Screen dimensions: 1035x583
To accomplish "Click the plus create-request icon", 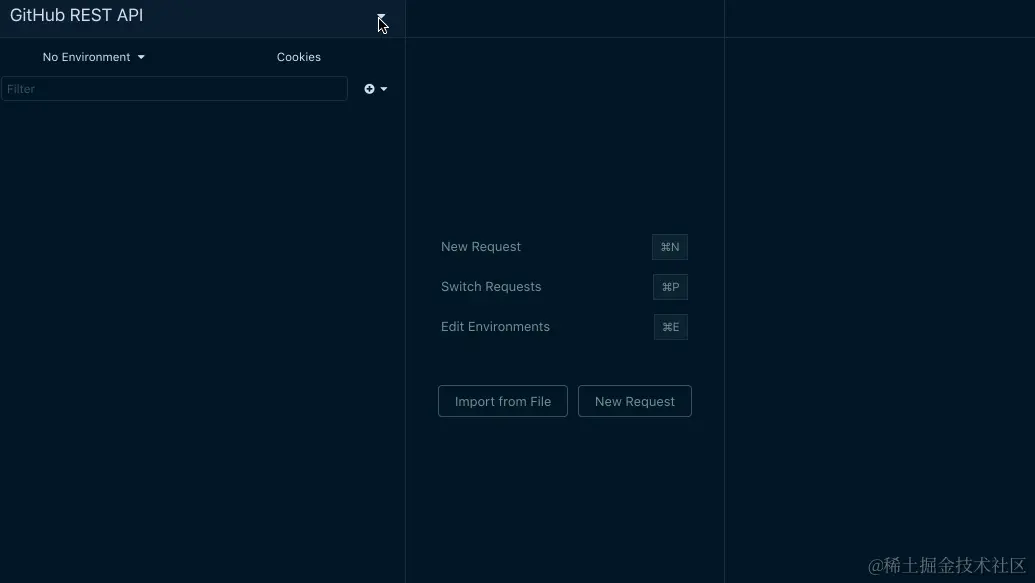I will [369, 88].
